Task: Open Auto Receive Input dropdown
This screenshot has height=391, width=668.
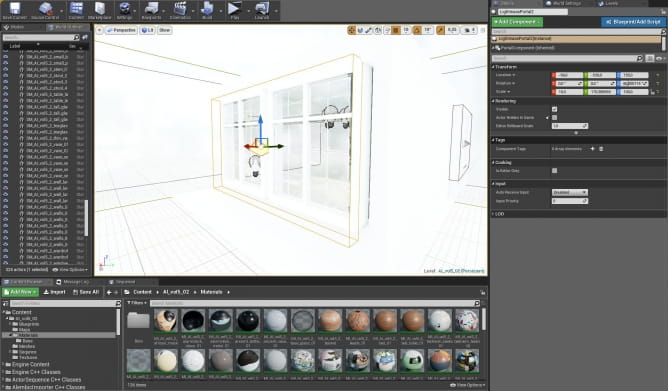Action: [x=570, y=193]
